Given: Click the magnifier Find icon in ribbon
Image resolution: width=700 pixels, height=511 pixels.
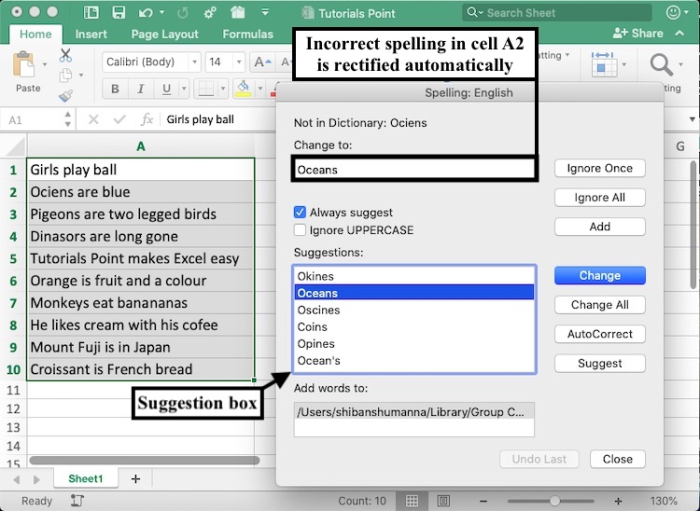Looking at the screenshot, I should 661,65.
